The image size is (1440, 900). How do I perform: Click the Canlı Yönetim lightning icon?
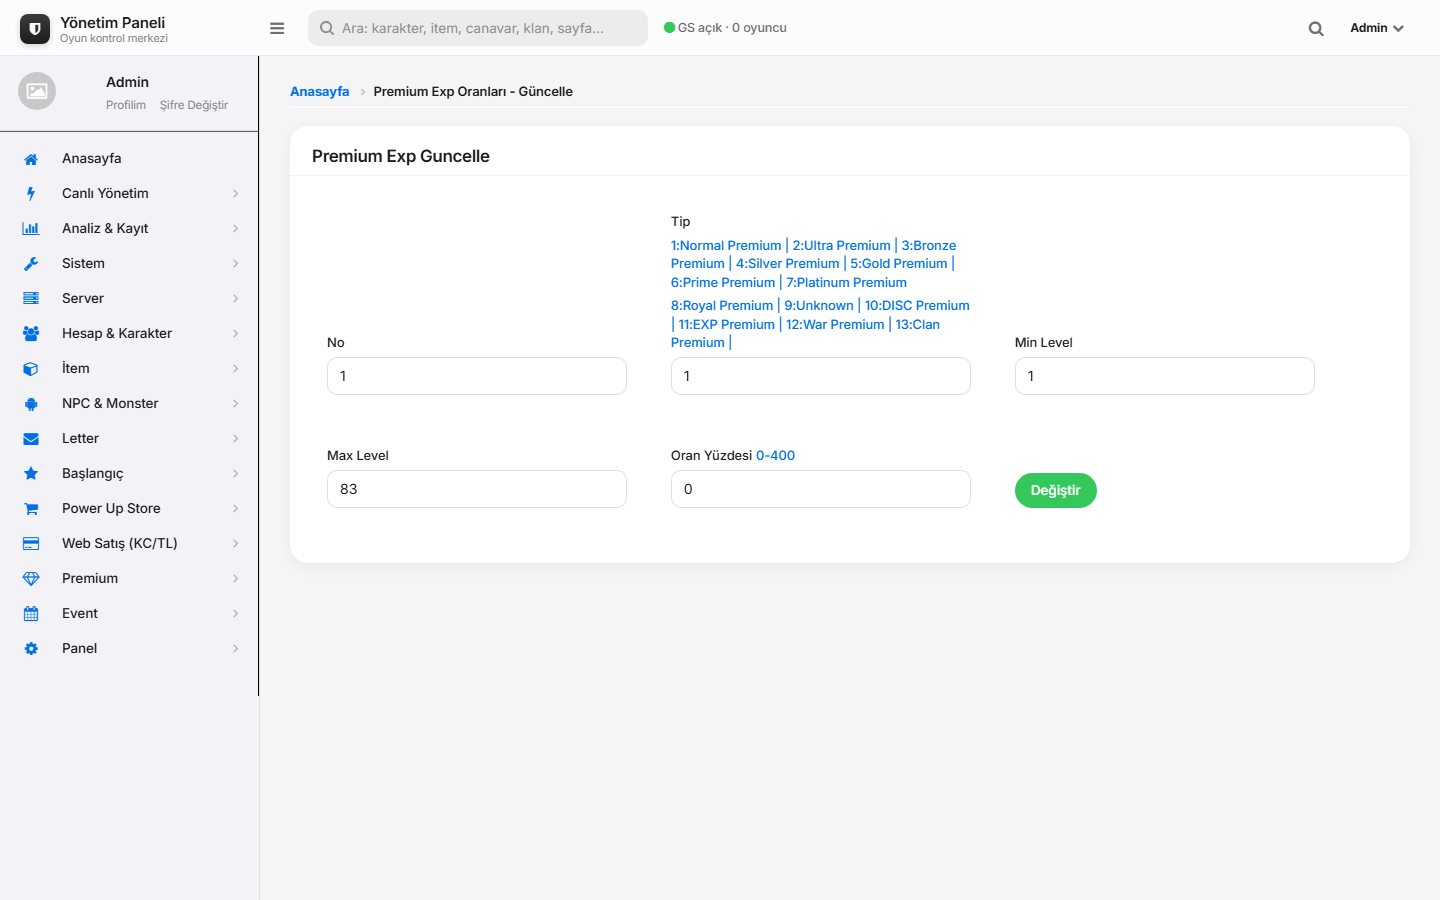point(31,194)
